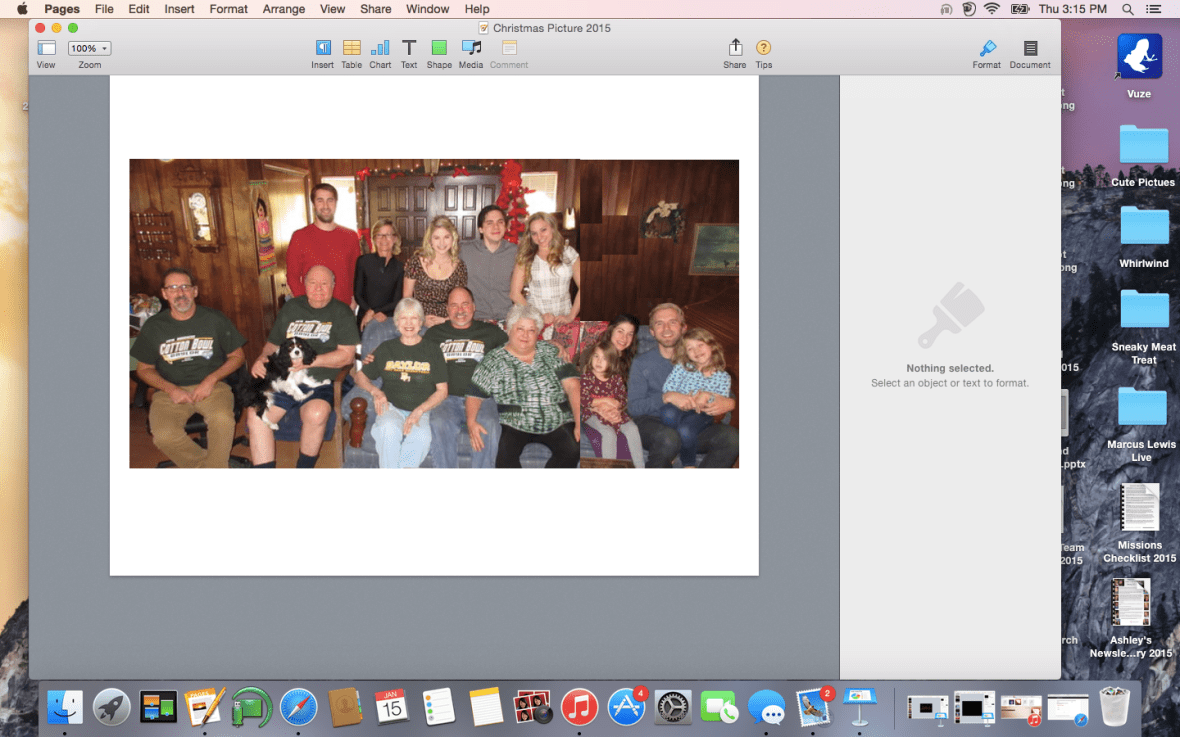Screen dimensions: 1180x737
Task: Open Spotlight search in menu bar
Action: tap(1128, 9)
